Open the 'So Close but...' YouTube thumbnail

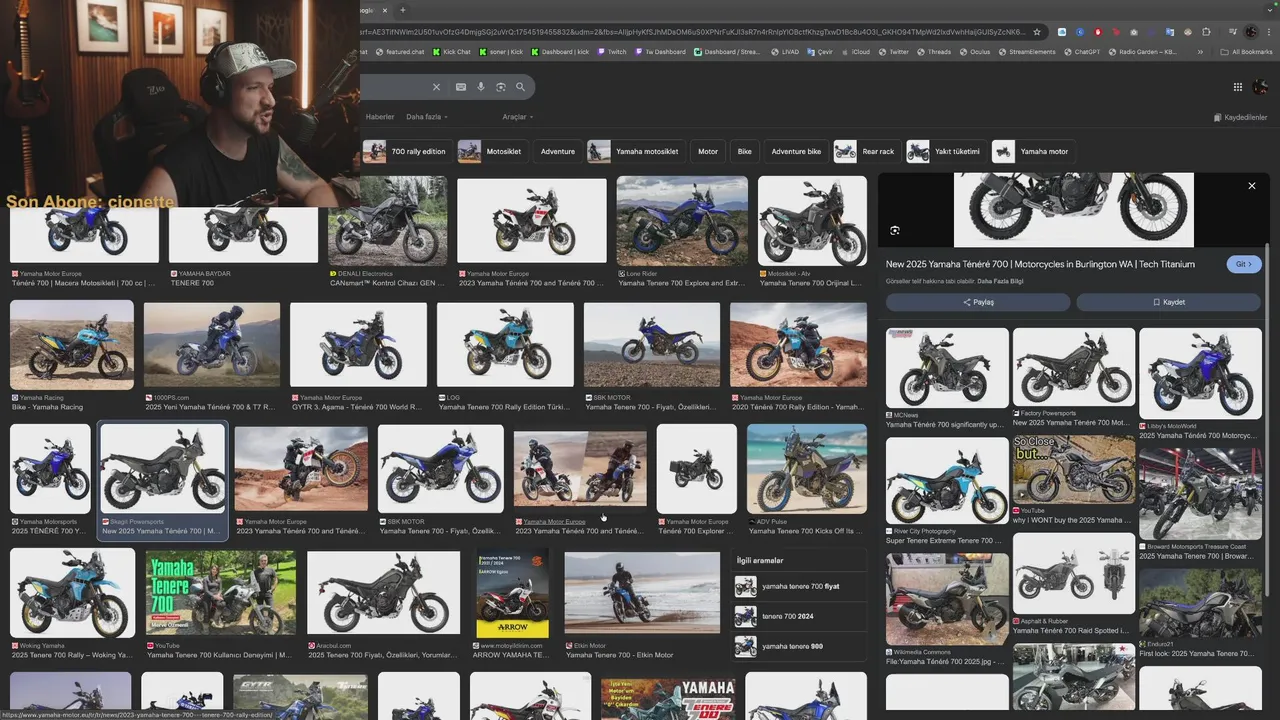click(x=1074, y=470)
